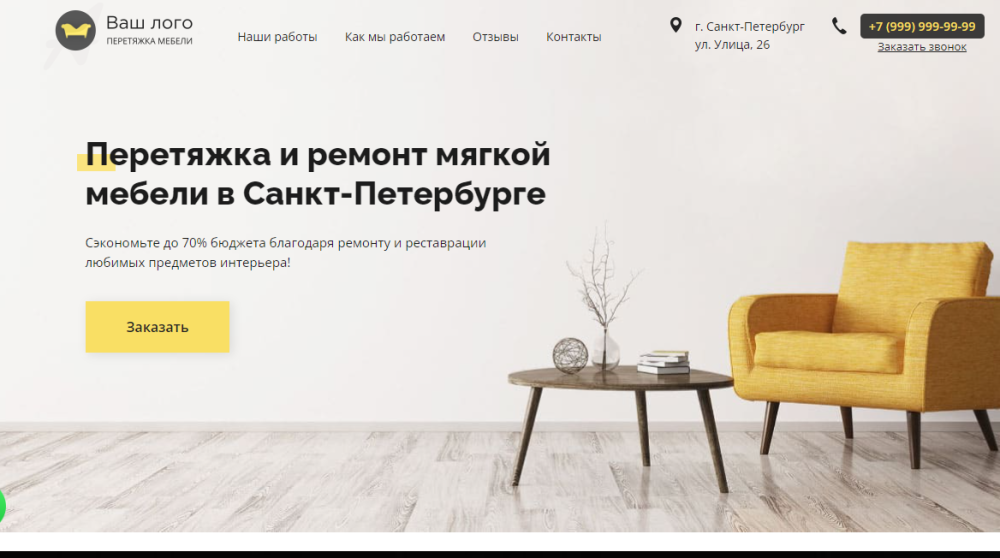Click the phone handset icon

pyautogui.click(x=839, y=26)
